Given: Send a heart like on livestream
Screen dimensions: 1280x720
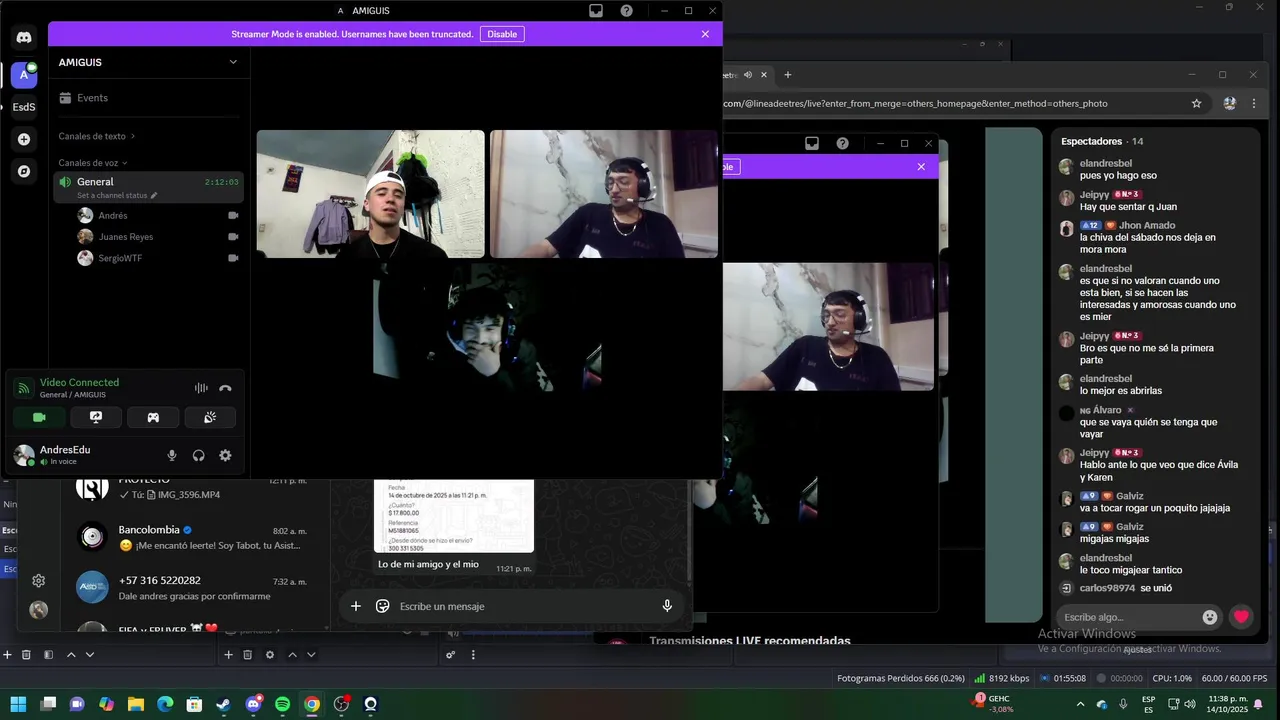Looking at the screenshot, I should click(1241, 617).
